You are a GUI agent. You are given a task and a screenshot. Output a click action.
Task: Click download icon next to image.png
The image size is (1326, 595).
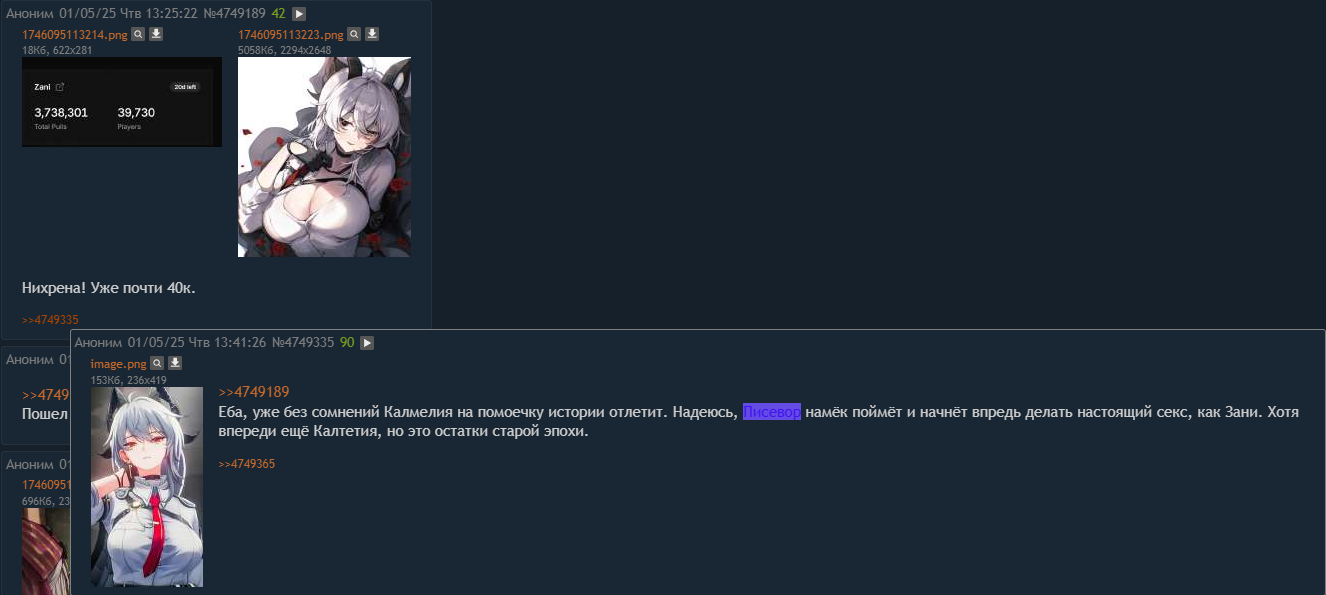(x=174, y=363)
